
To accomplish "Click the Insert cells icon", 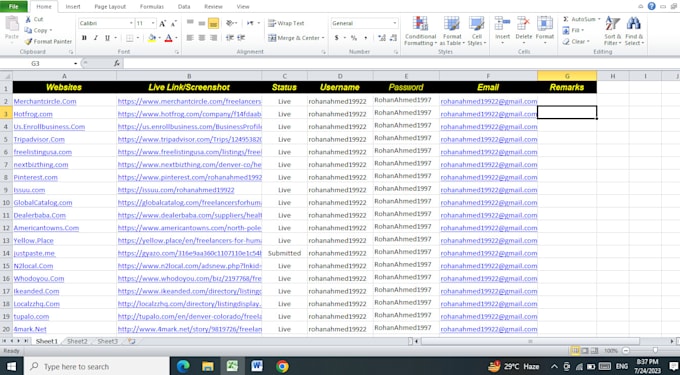I will (x=502, y=24).
